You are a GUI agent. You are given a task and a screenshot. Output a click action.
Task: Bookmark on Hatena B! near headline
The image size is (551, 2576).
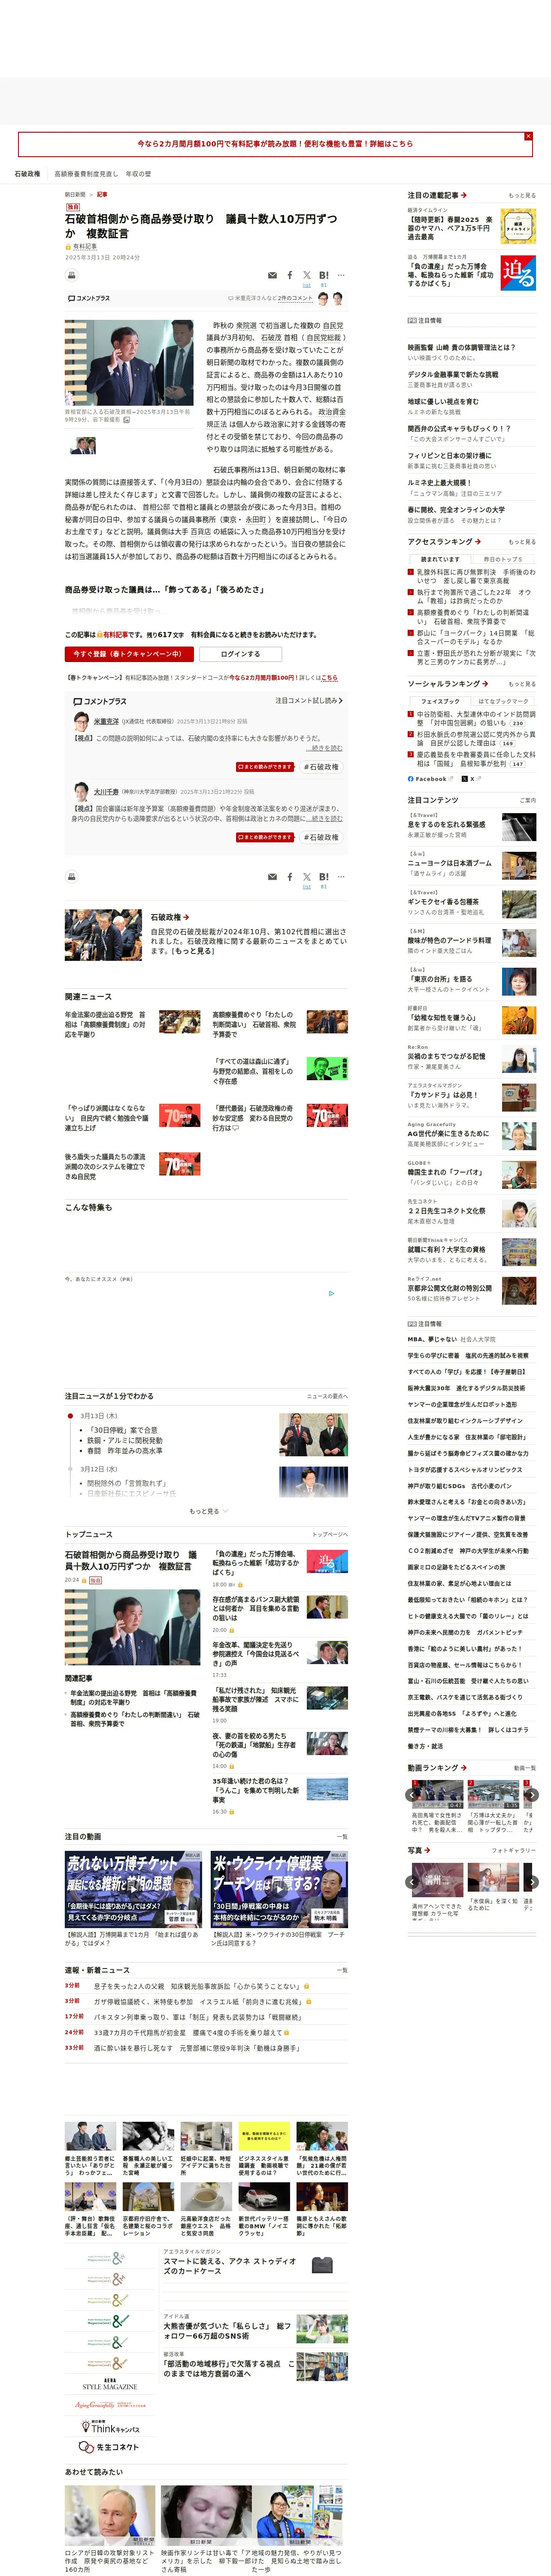pyautogui.click(x=323, y=275)
